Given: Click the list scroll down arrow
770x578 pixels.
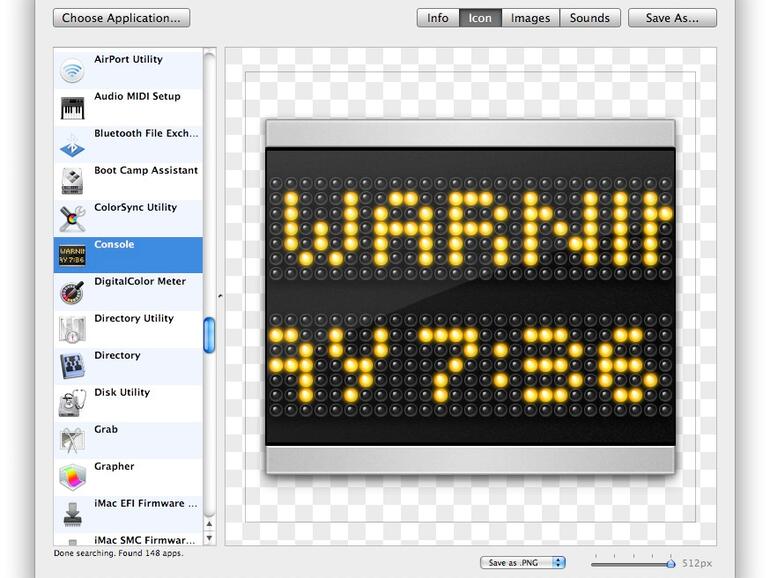Looking at the screenshot, I should [x=210, y=538].
